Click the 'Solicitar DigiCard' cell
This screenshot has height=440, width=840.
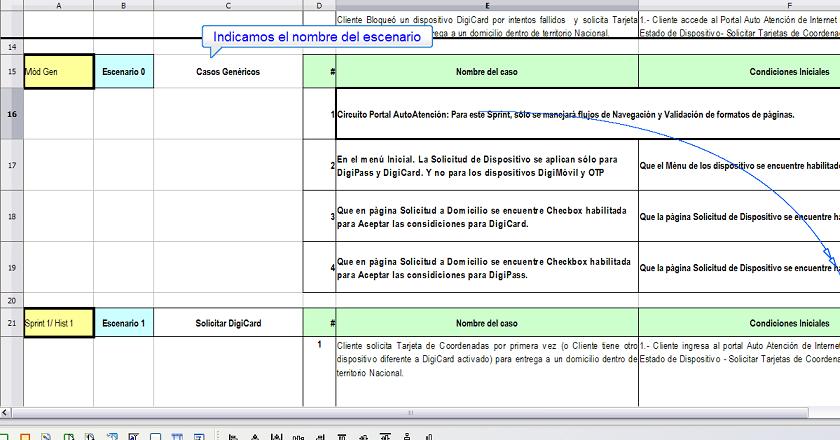point(228,323)
